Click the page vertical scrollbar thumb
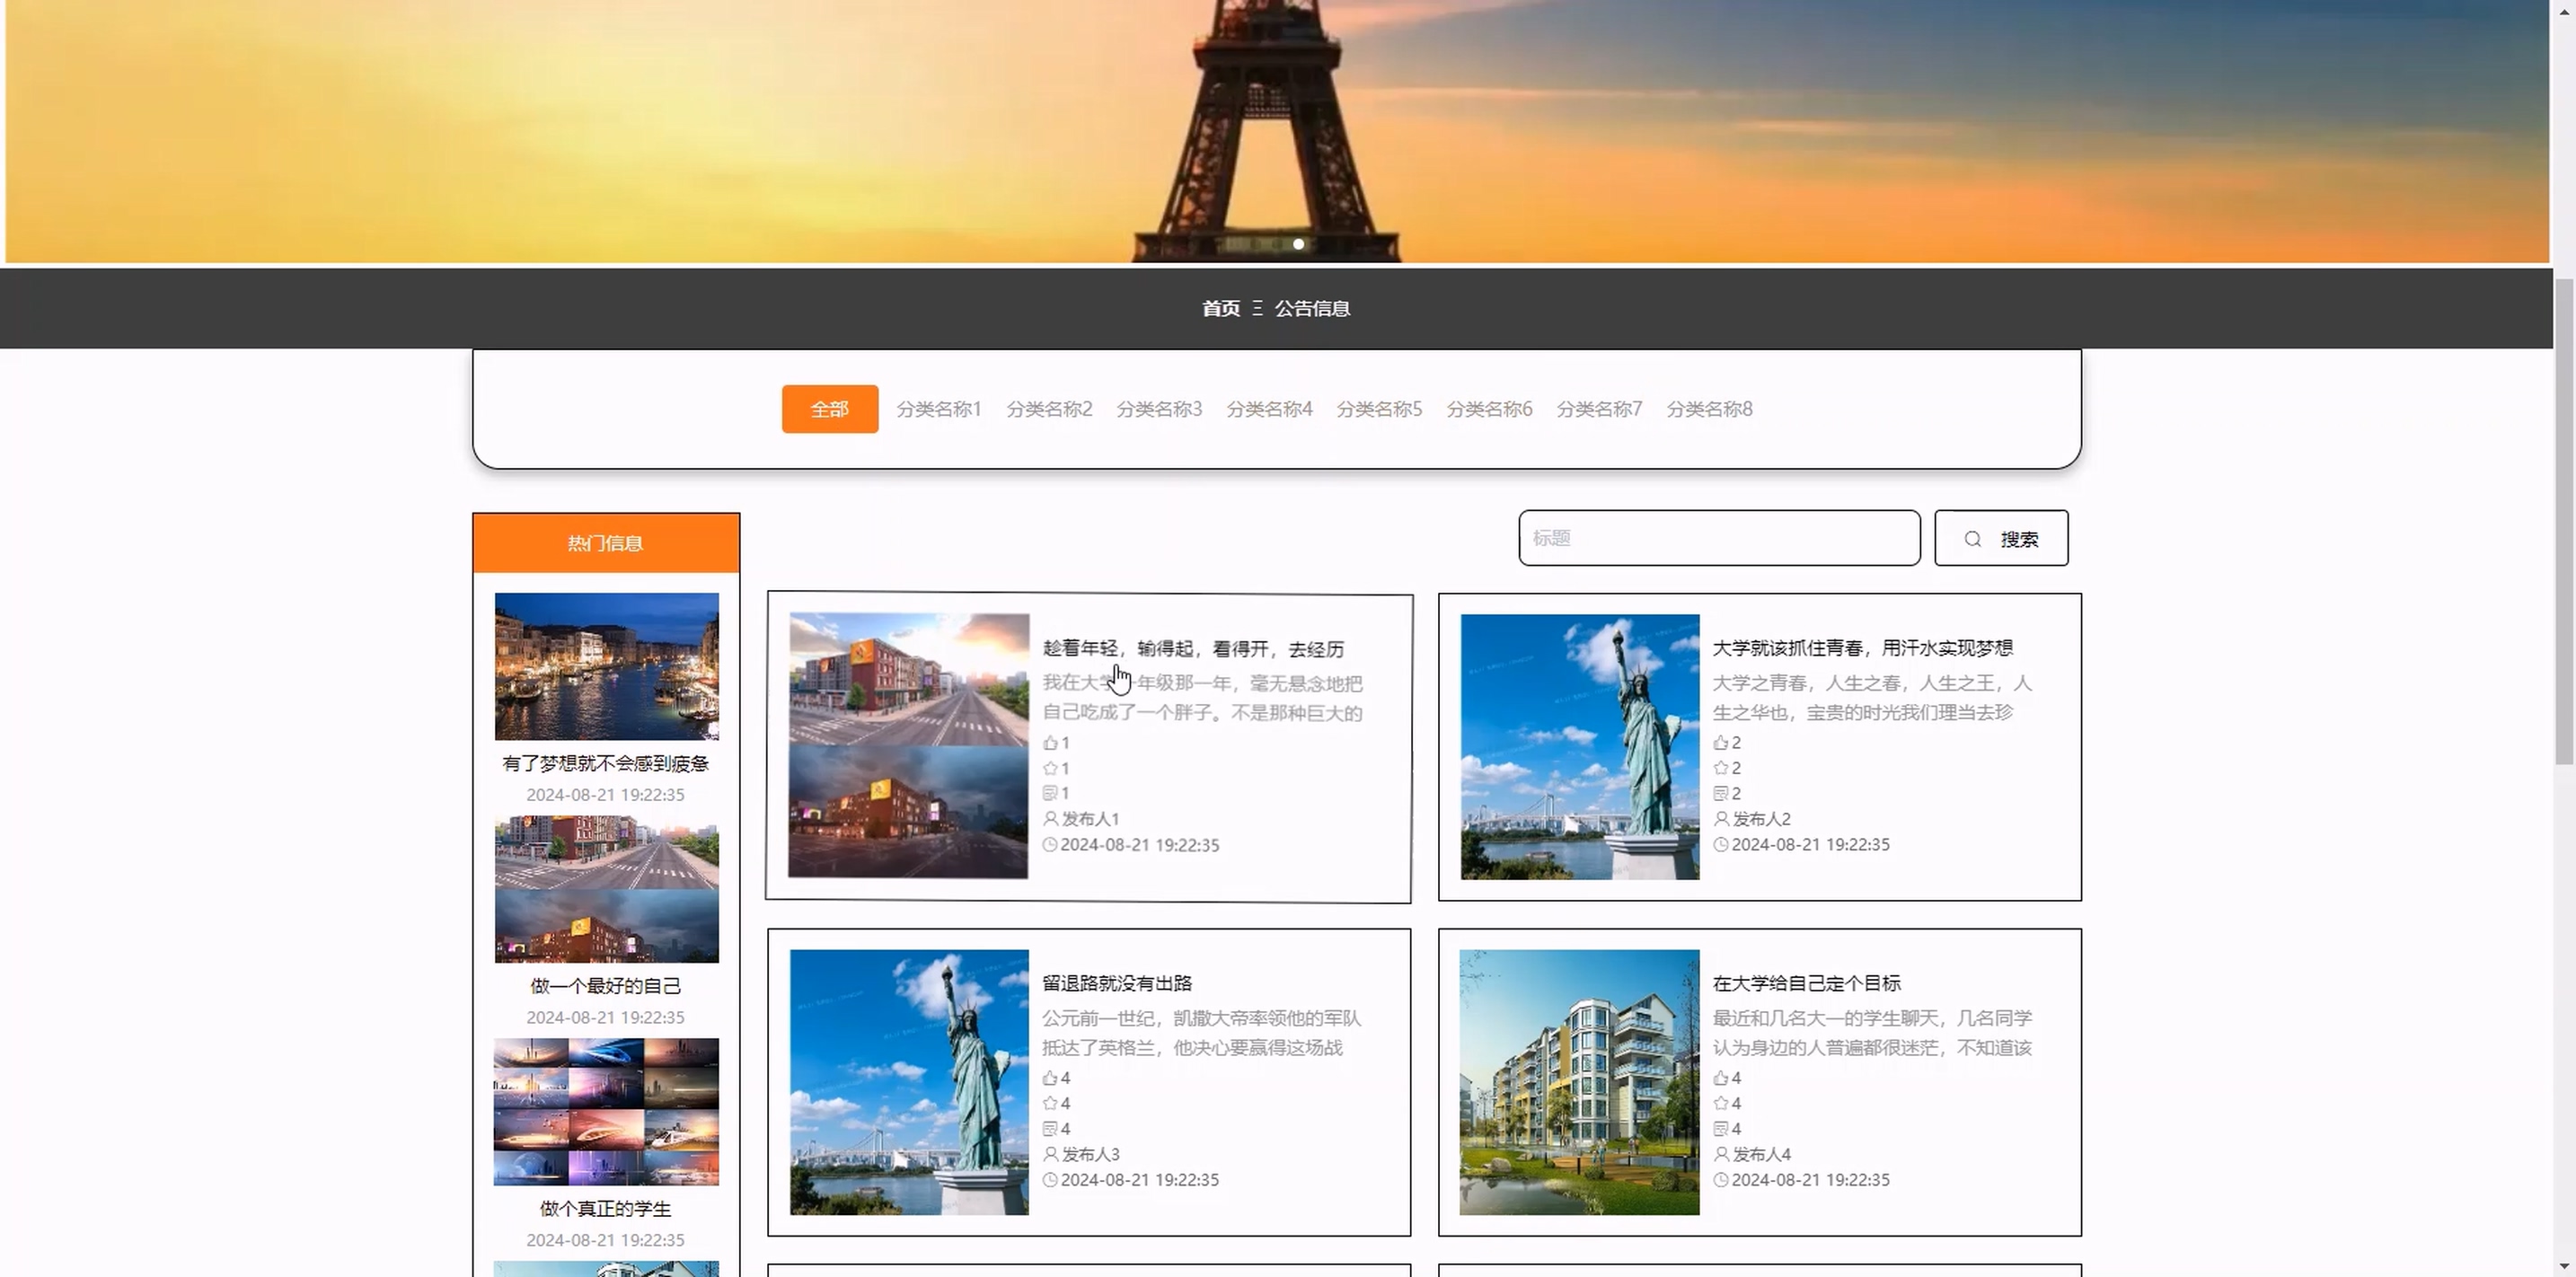Screen dimensions: 2576x1277 coord(2563,520)
